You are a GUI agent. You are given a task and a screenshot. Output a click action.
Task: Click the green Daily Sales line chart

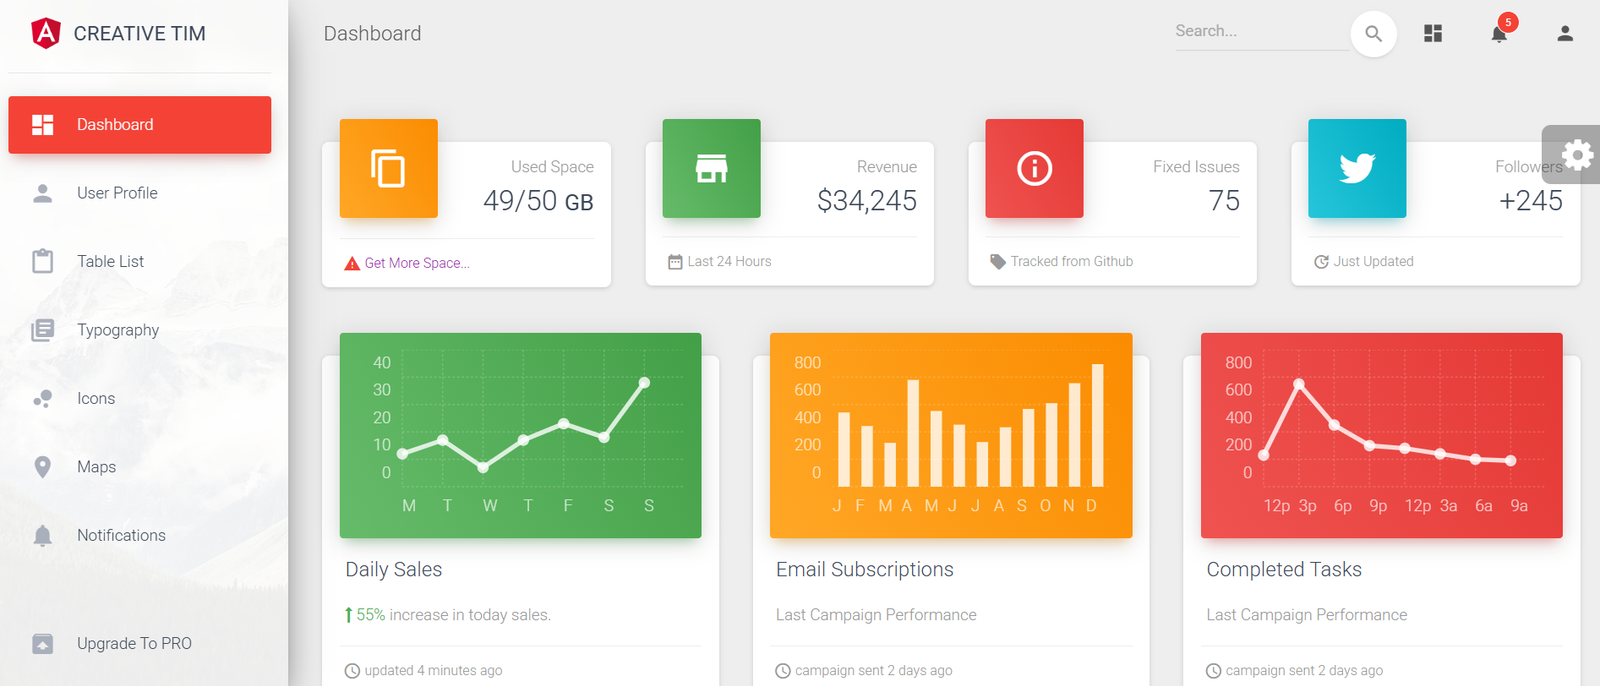(520, 435)
